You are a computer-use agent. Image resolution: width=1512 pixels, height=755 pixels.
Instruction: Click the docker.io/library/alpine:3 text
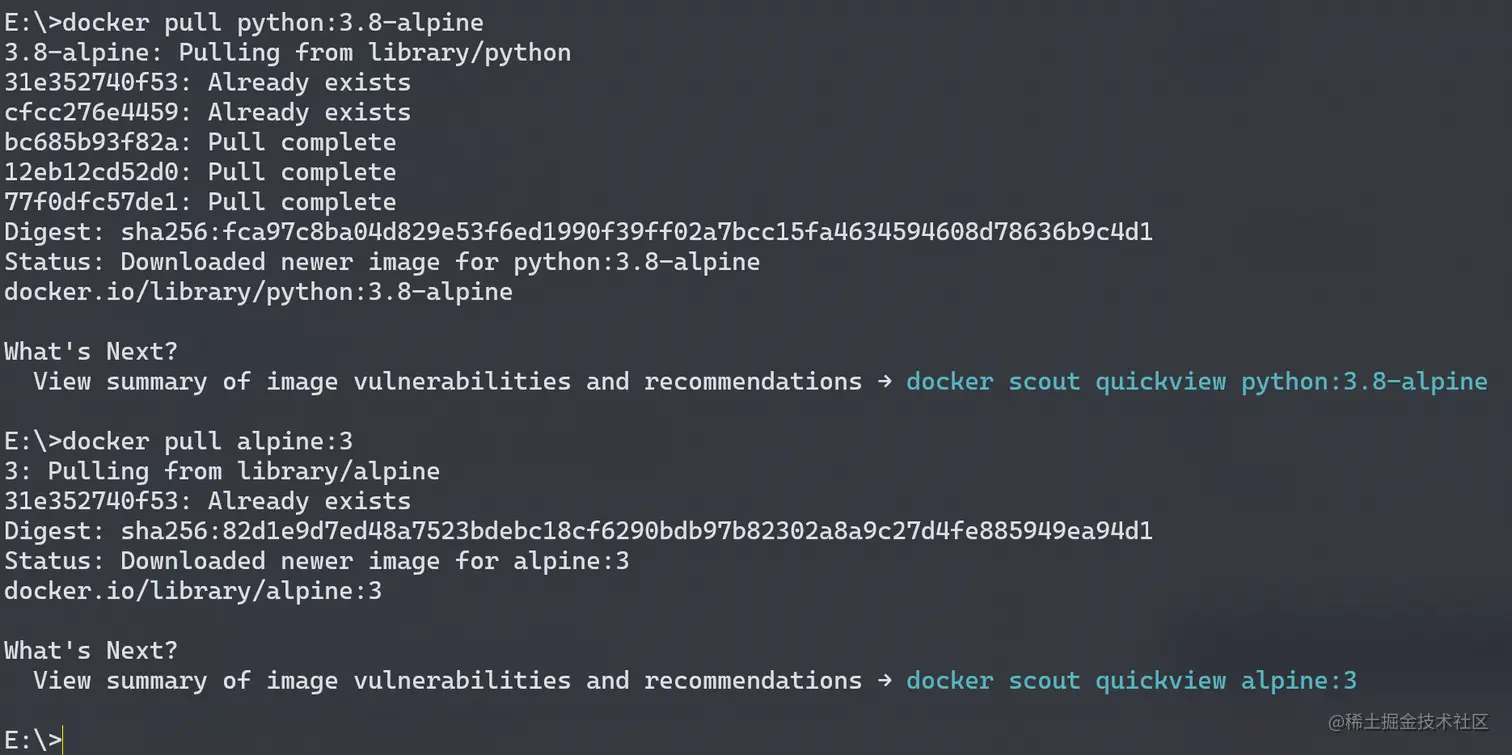point(192,591)
